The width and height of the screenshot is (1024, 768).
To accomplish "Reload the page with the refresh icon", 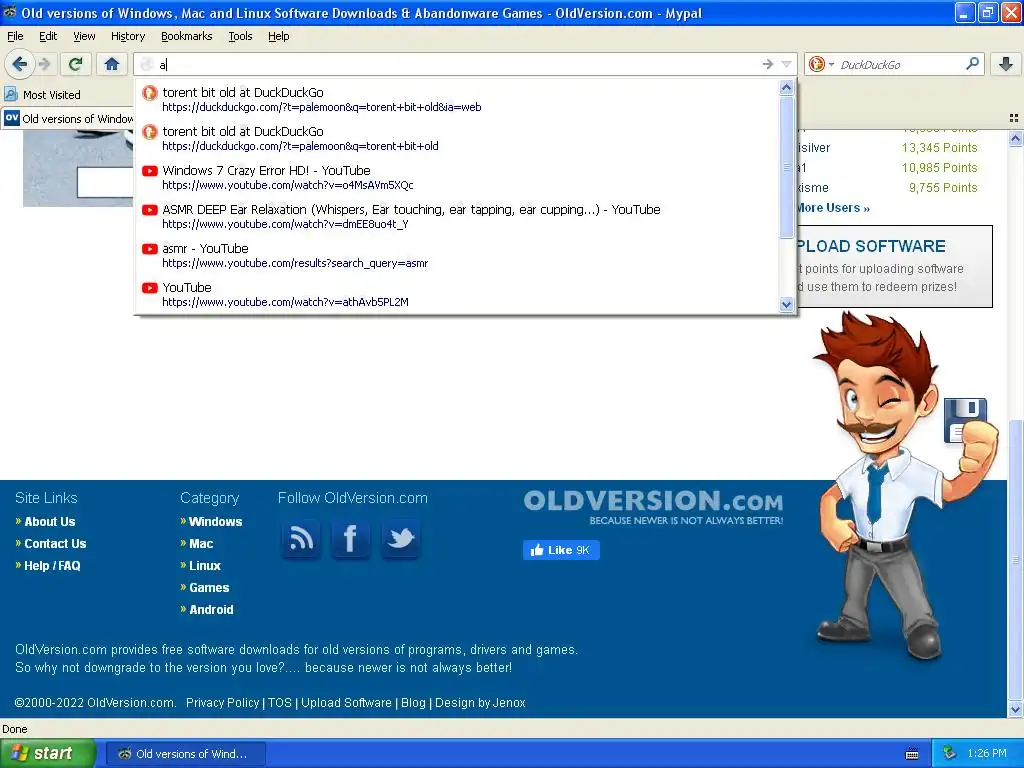I will coord(75,64).
